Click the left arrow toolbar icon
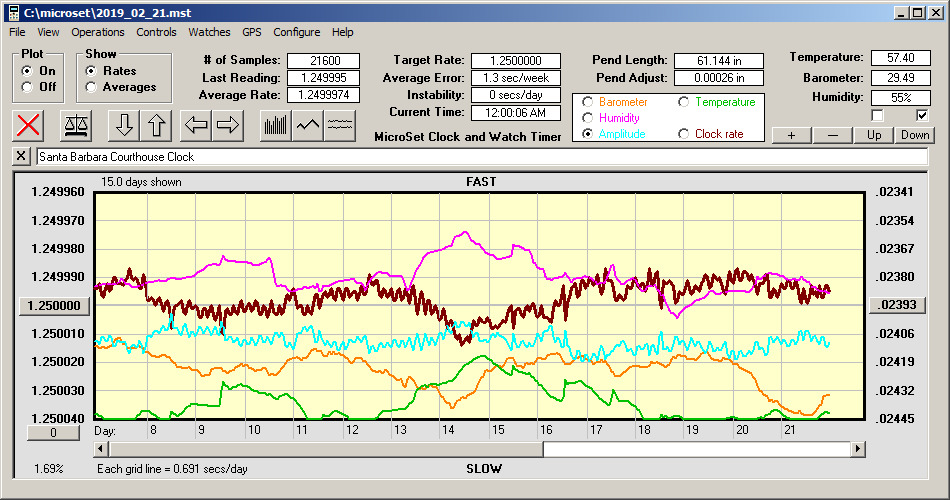The image size is (950, 500). [196, 125]
